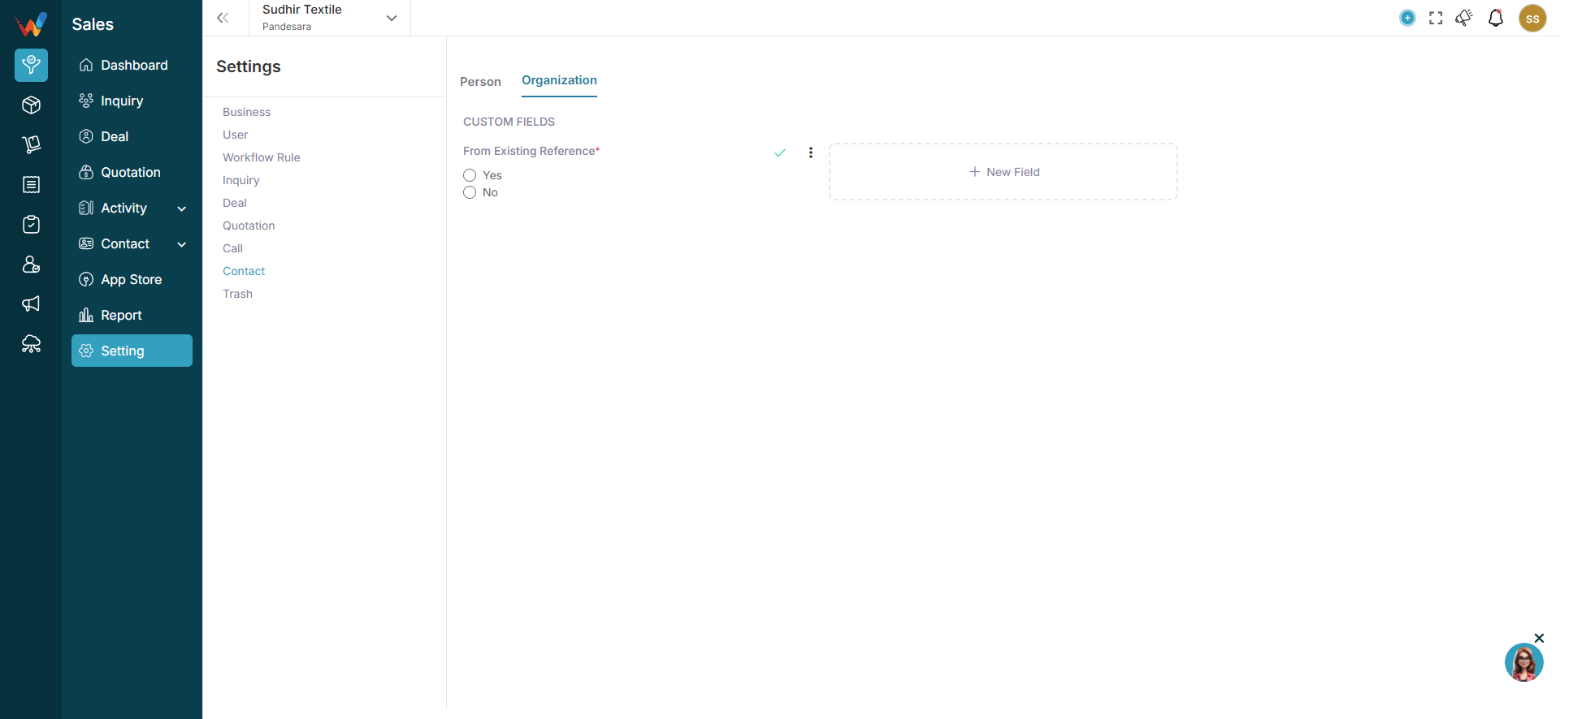This screenshot has width=1588, height=719.
Task: Open the Sudhir Textile business dropdown
Action: point(330,18)
